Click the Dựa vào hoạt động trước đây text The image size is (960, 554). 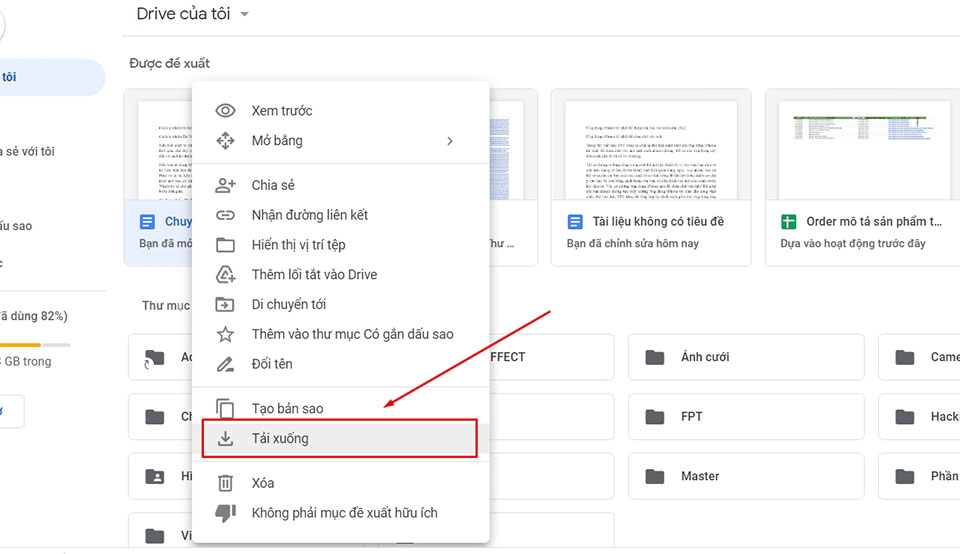[x=853, y=244]
